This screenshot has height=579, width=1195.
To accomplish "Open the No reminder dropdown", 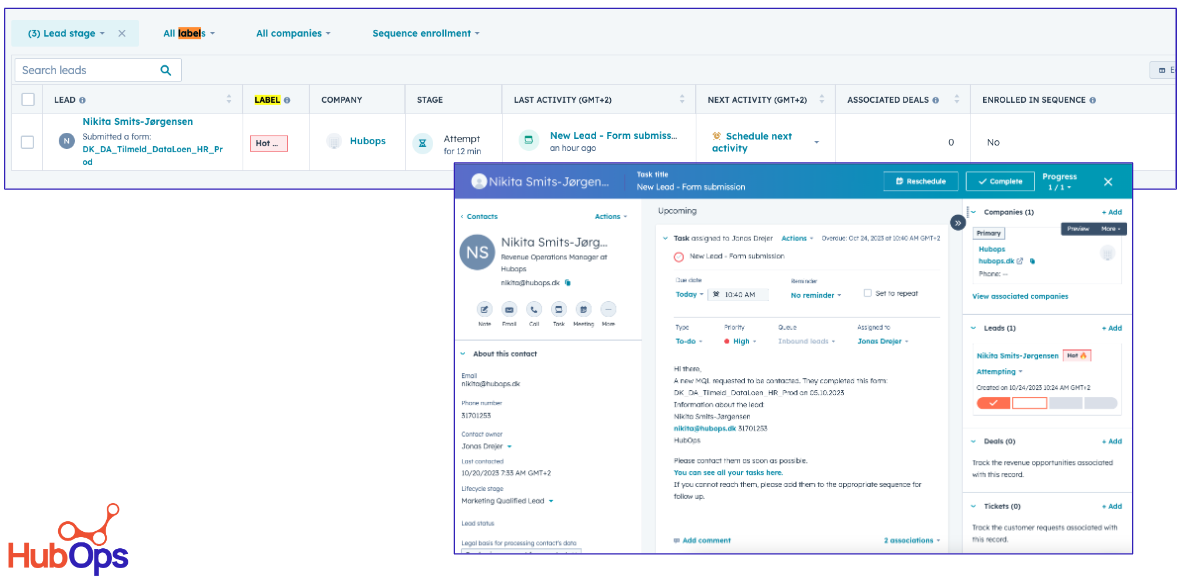I will click(815, 295).
